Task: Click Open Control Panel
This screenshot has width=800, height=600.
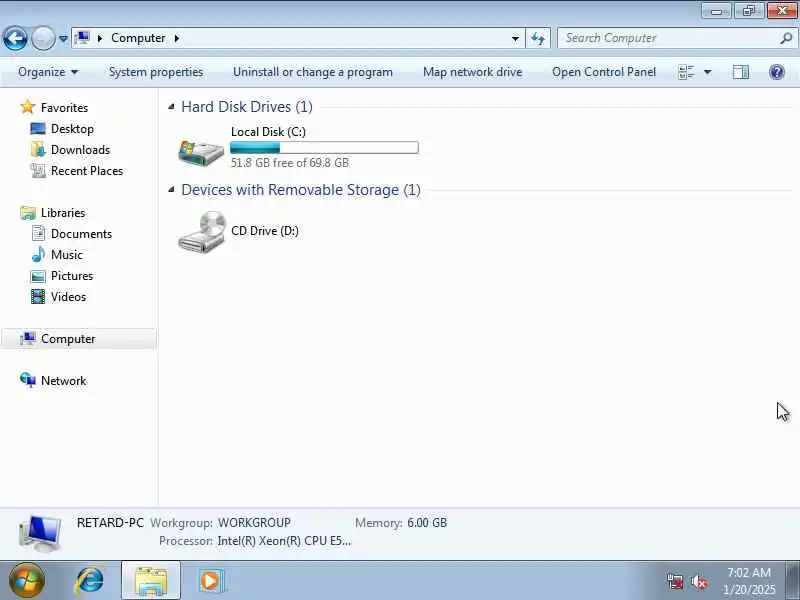Action: [x=604, y=72]
